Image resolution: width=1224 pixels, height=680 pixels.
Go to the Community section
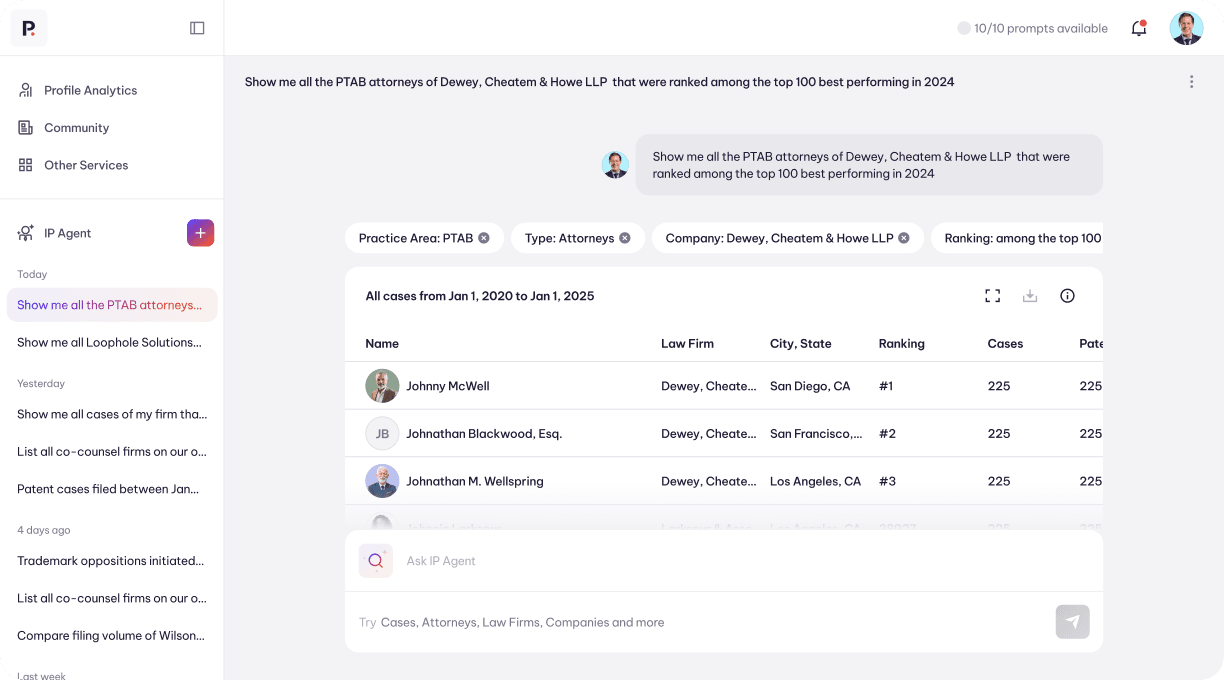76,128
